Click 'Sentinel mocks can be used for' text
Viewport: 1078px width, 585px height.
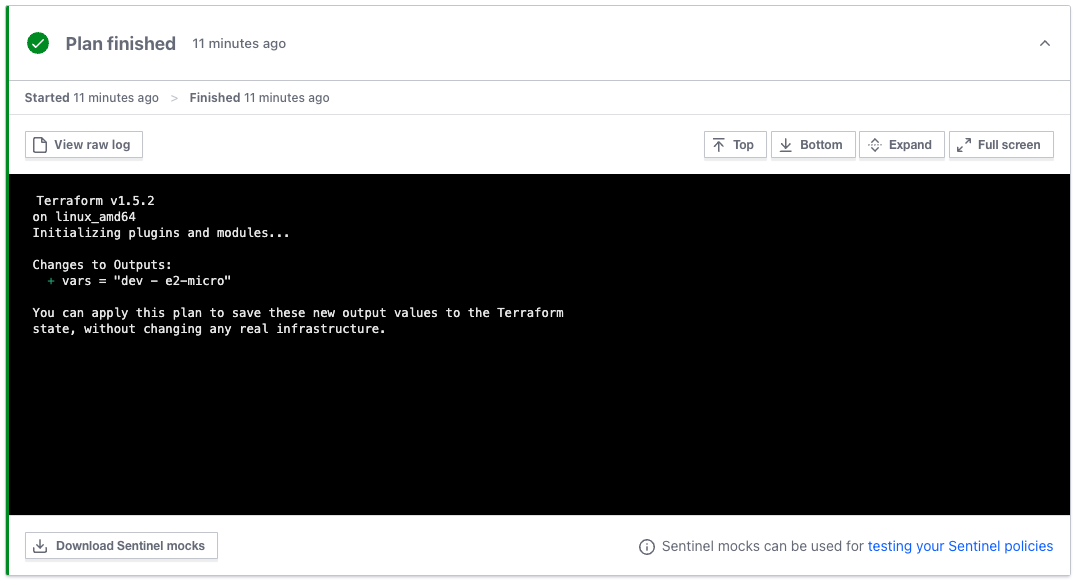(x=762, y=547)
